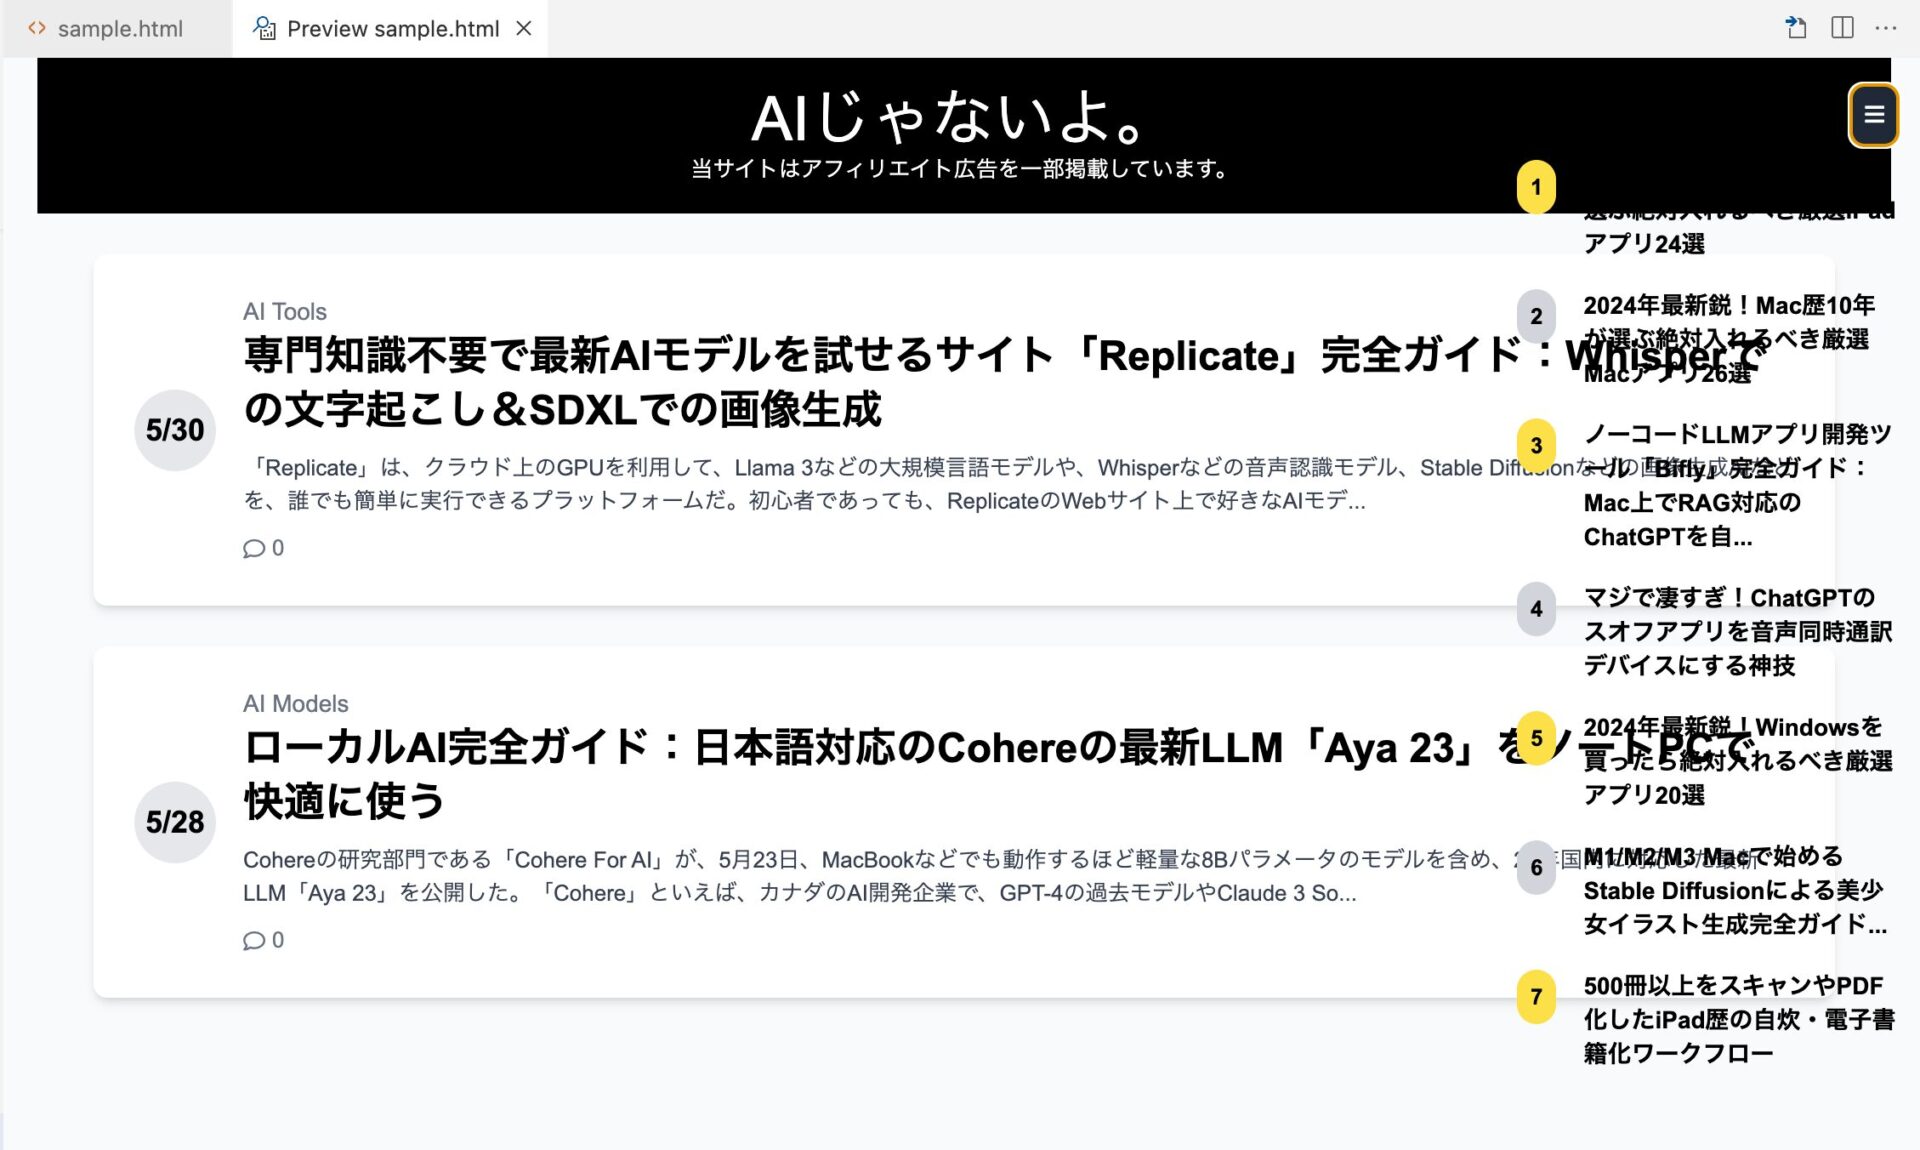Click the AIじゃないよ。 site title
The image size is (1920, 1150).
(948, 118)
